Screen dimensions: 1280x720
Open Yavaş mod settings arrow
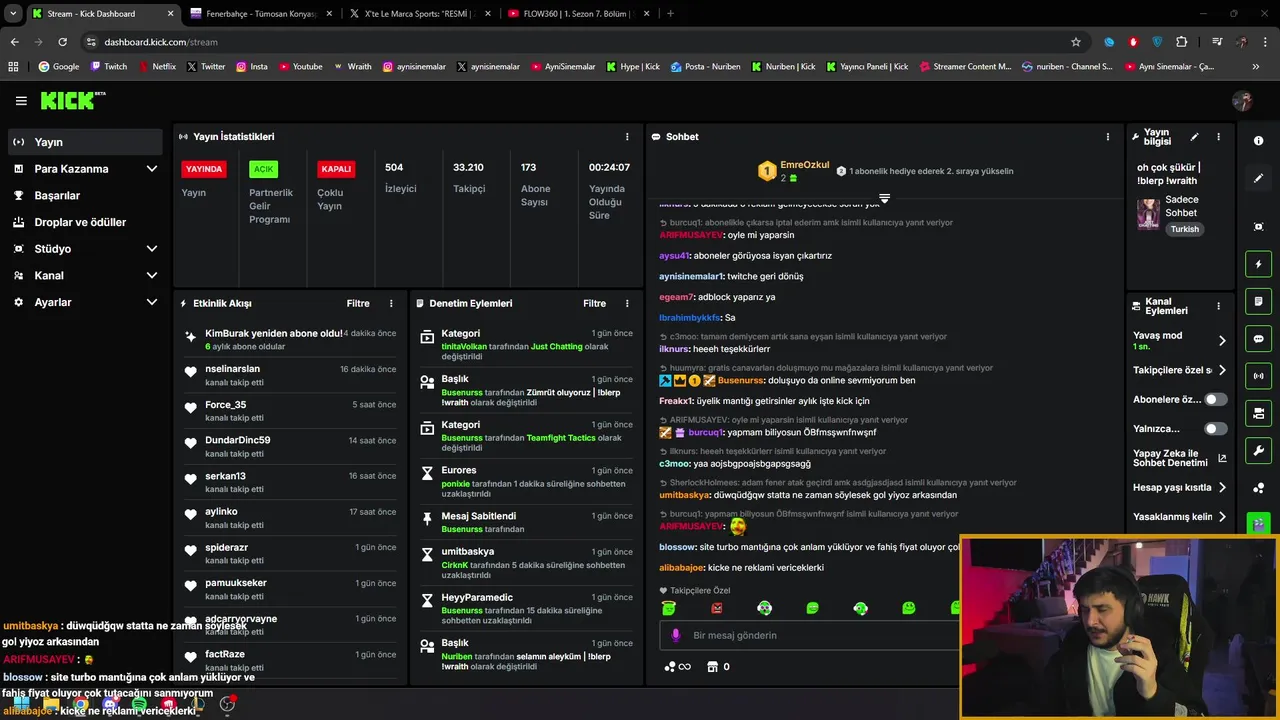click(1222, 341)
